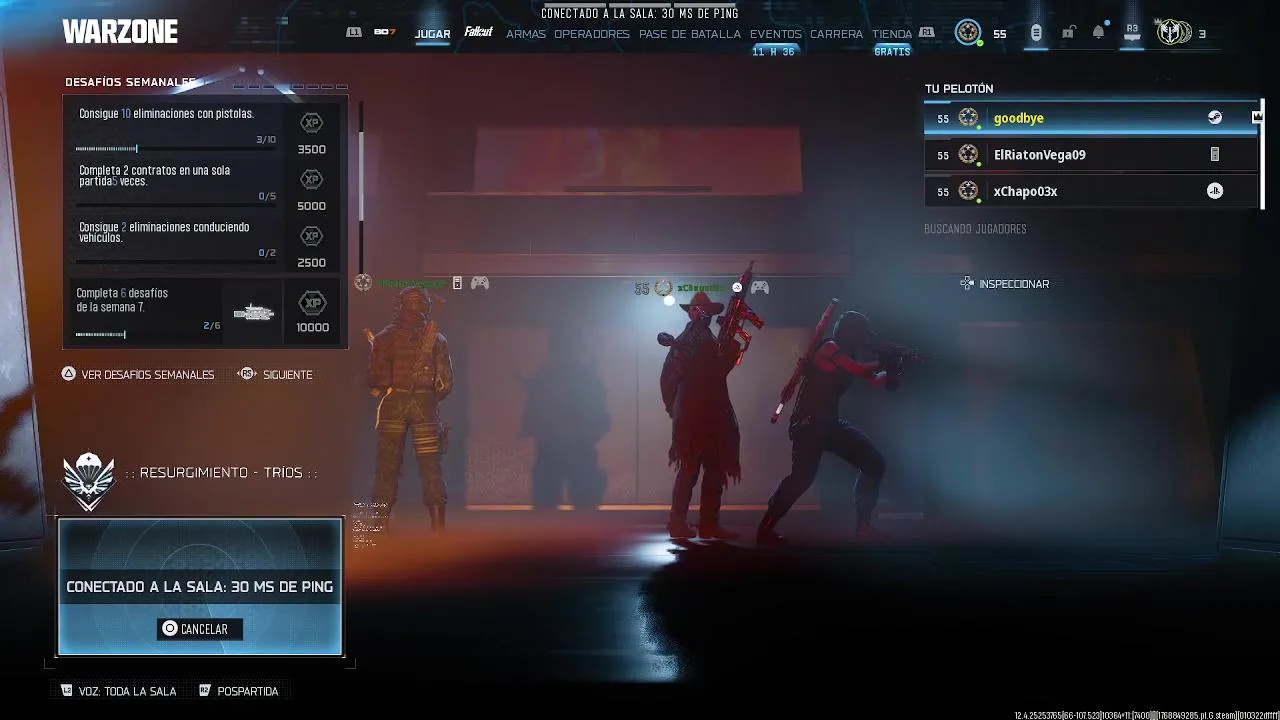Click the DESAFÍOS SEMANALES heading
The height and width of the screenshot is (720, 1280).
(x=130, y=82)
